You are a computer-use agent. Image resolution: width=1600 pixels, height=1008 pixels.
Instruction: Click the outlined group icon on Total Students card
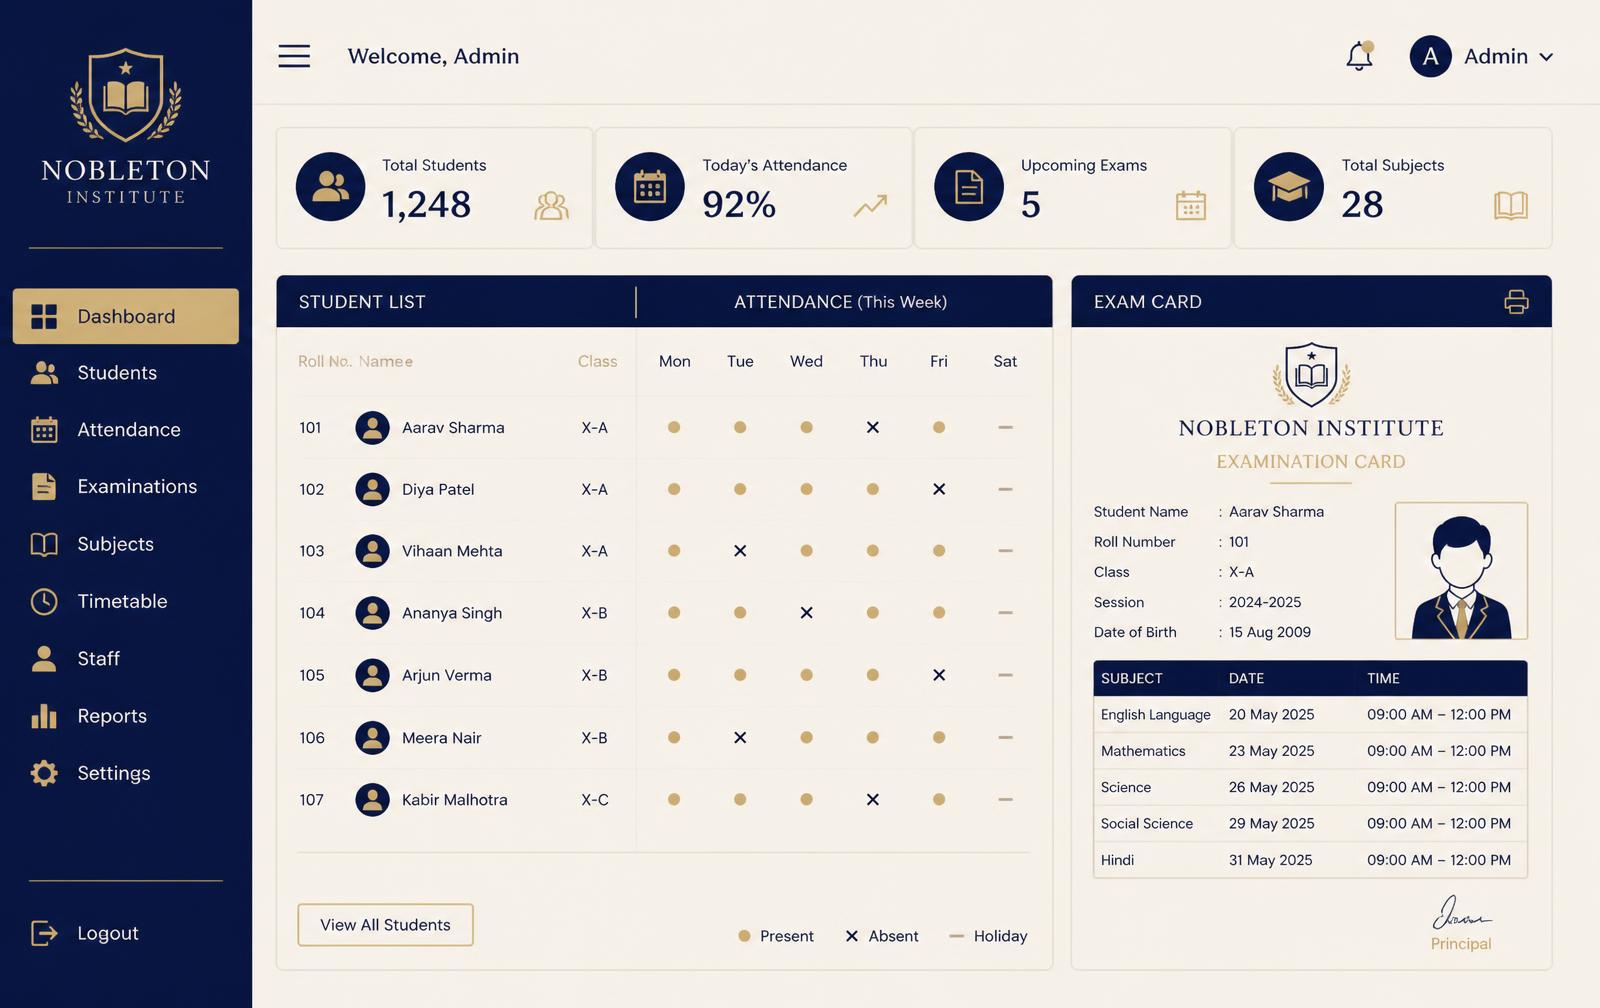(x=551, y=206)
